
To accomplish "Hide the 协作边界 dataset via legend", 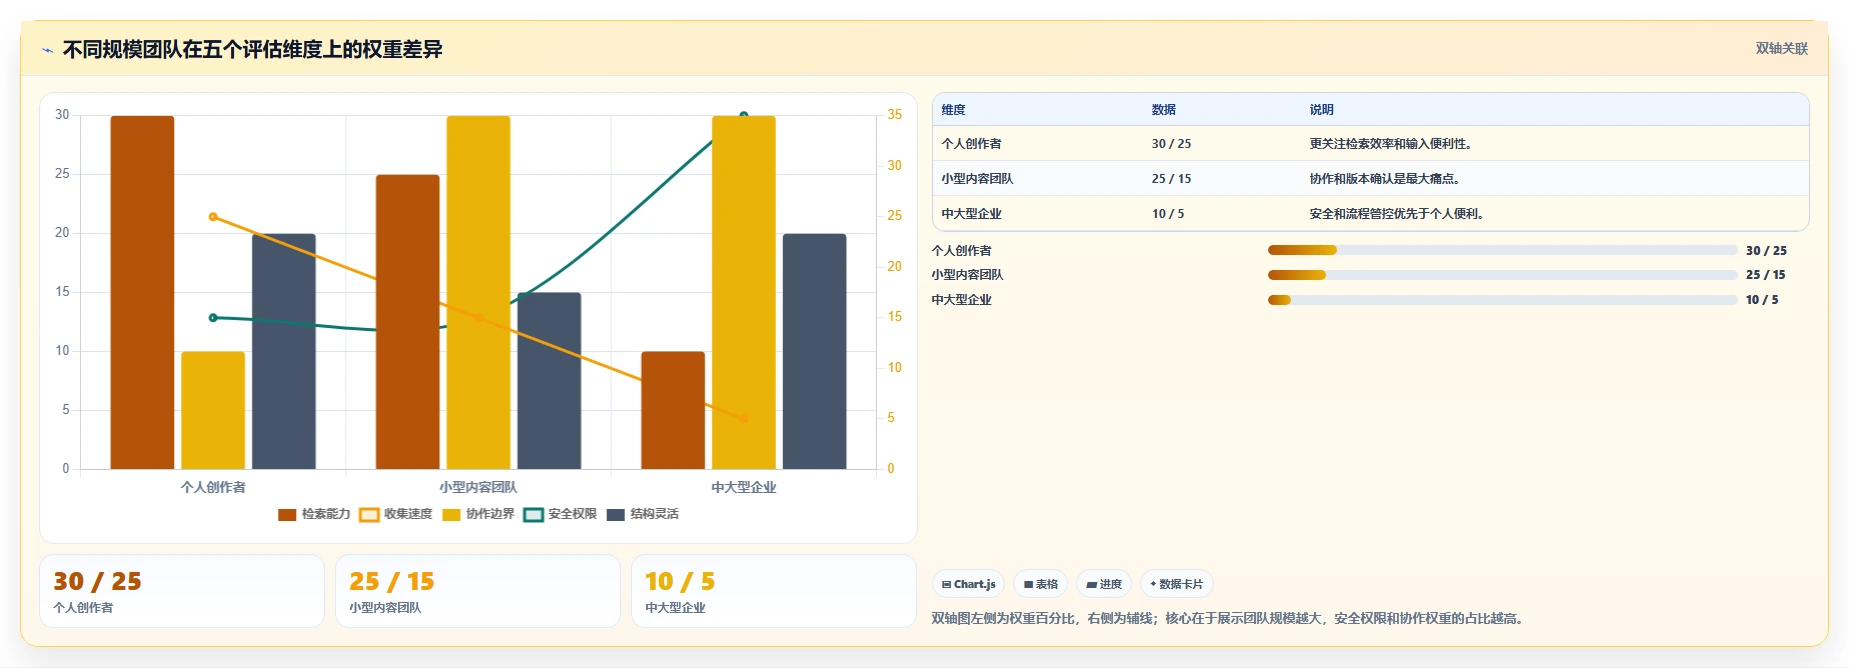I will [x=478, y=514].
